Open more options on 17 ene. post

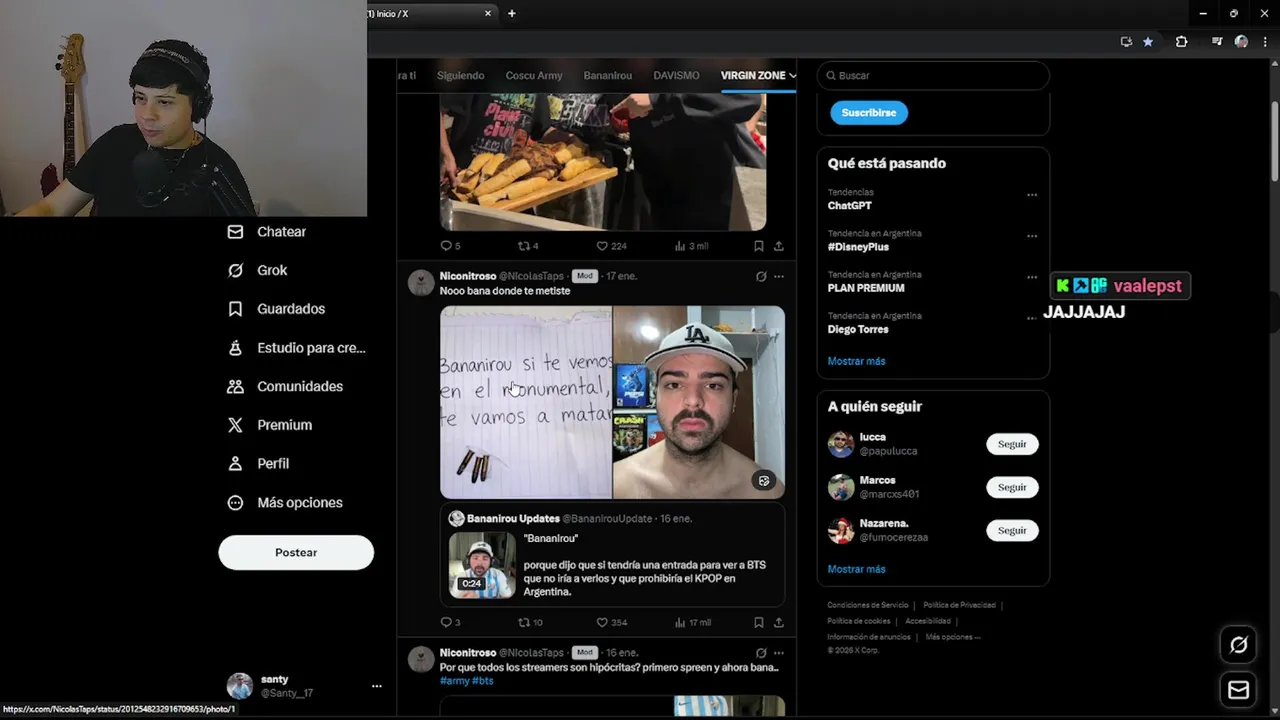[779, 276]
